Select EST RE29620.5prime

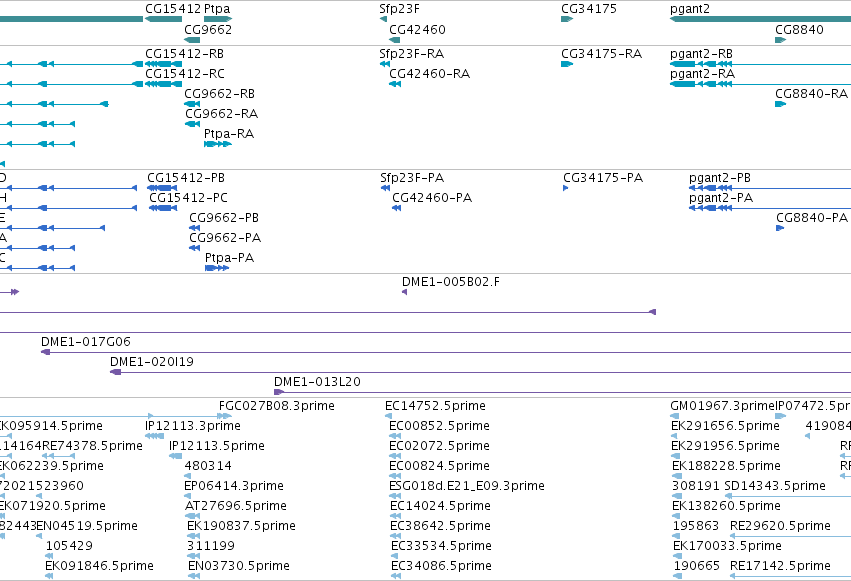[x=780, y=526]
